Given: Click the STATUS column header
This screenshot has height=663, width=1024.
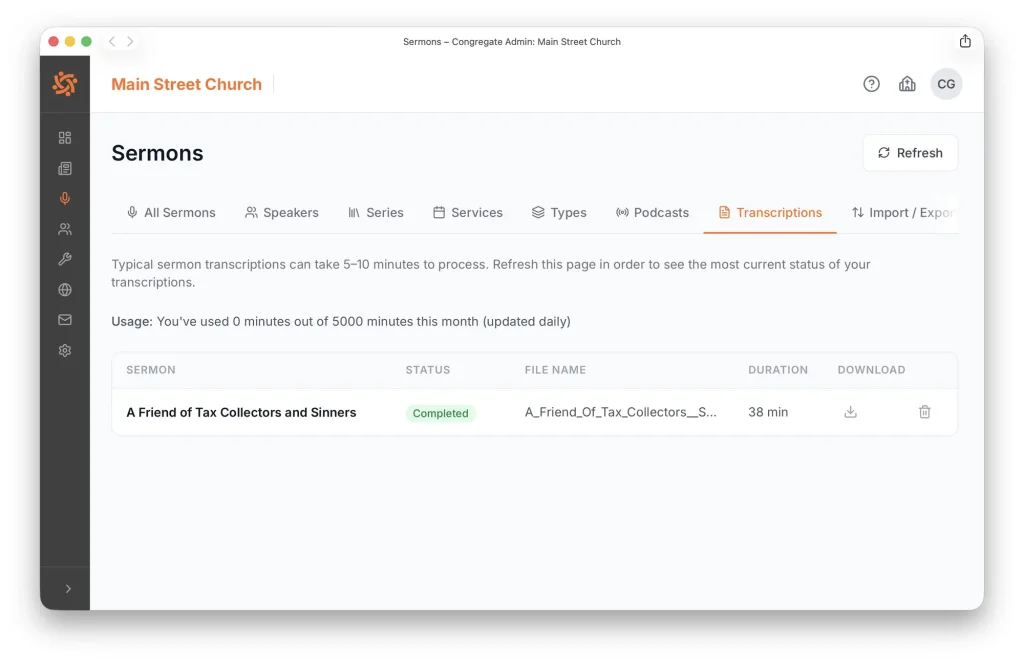Looking at the screenshot, I should pos(428,370).
